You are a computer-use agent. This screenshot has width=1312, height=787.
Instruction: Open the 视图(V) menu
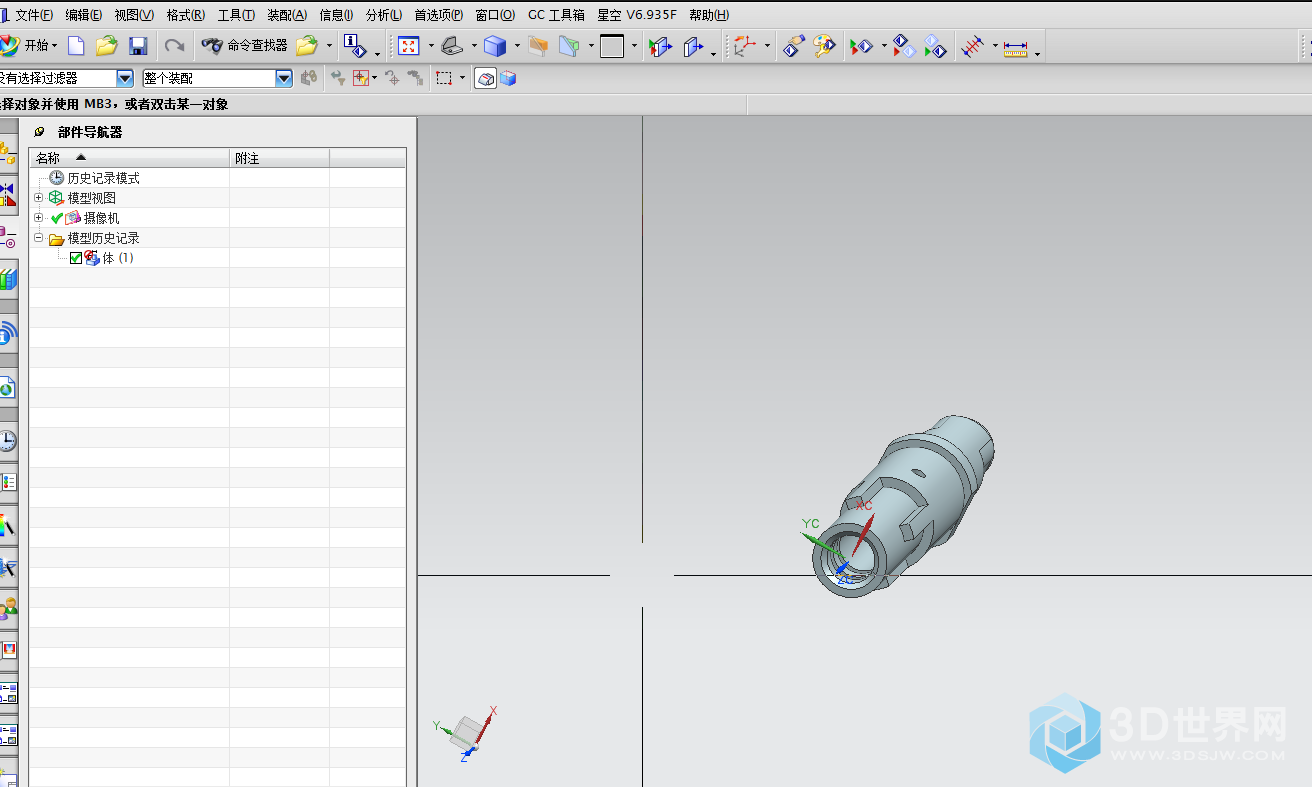[x=134, y=15]
